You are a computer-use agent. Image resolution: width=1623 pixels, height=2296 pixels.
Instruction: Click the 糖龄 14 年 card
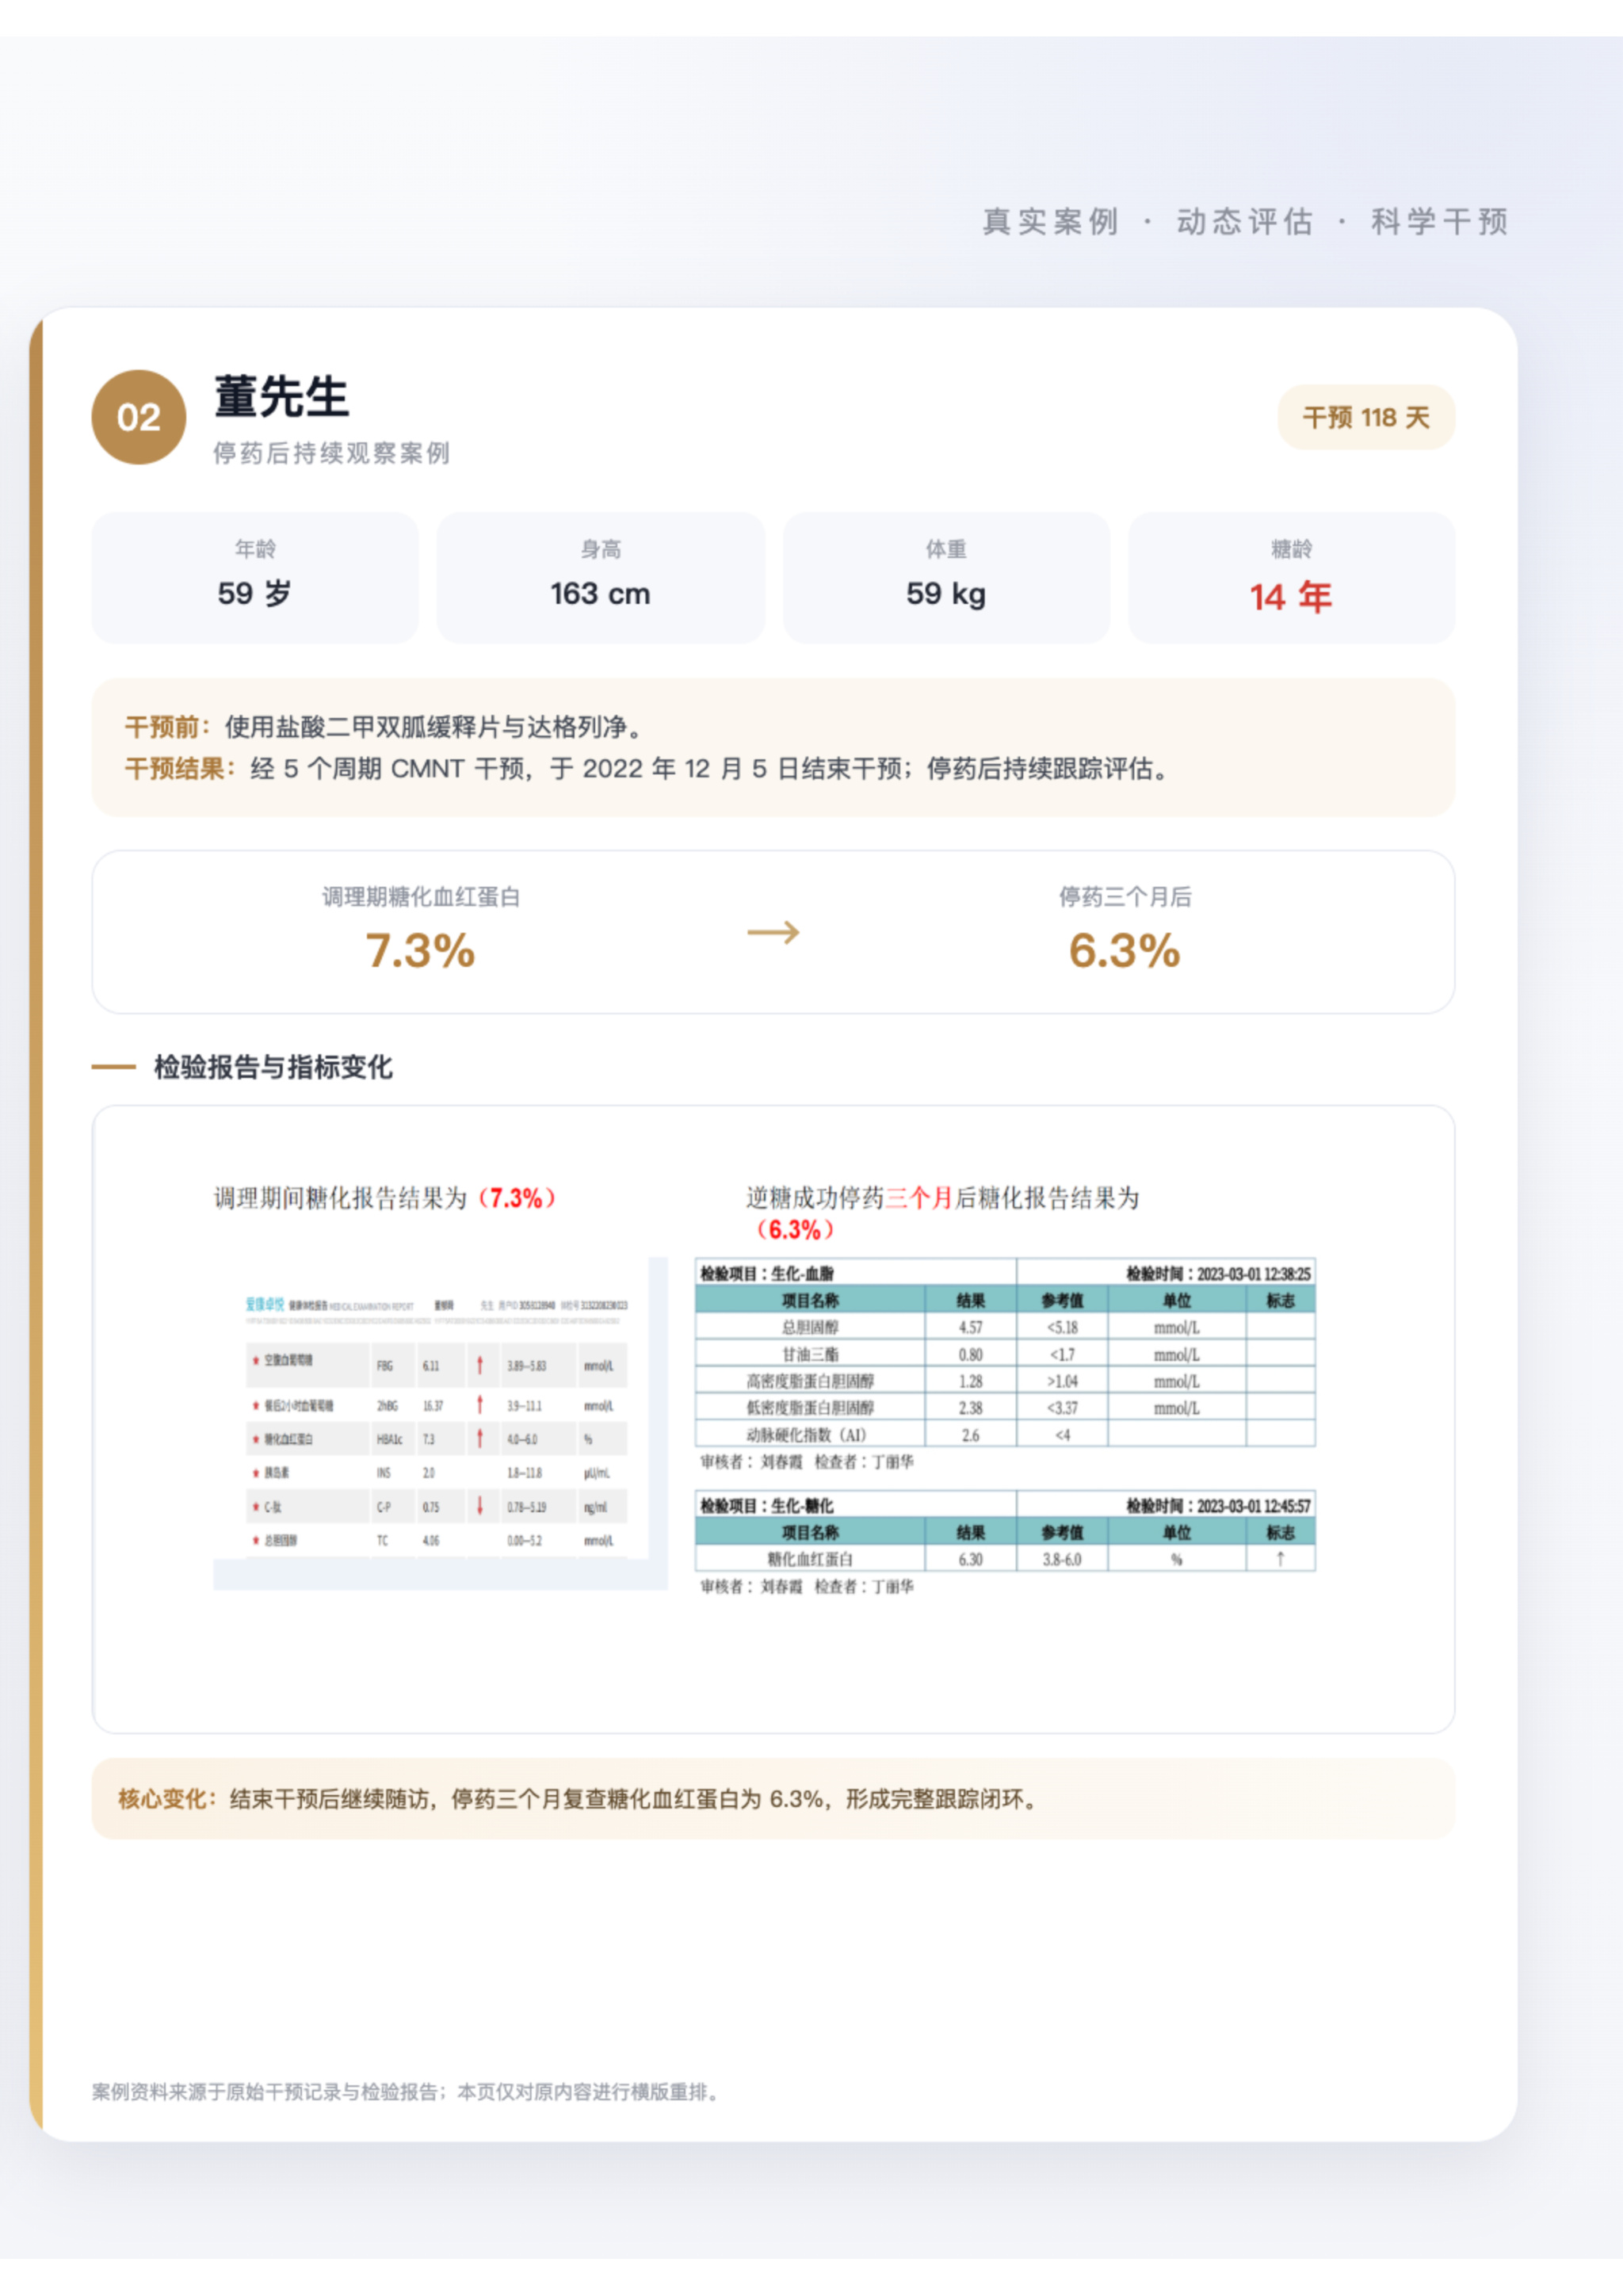point(1291,577)
